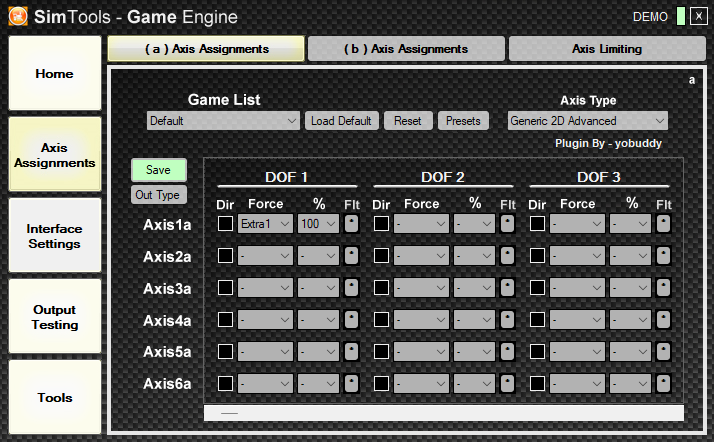This screenshot has height=442, width=714.
Task: Open Tools in sidebar
Action: click(x=55, y=397)
